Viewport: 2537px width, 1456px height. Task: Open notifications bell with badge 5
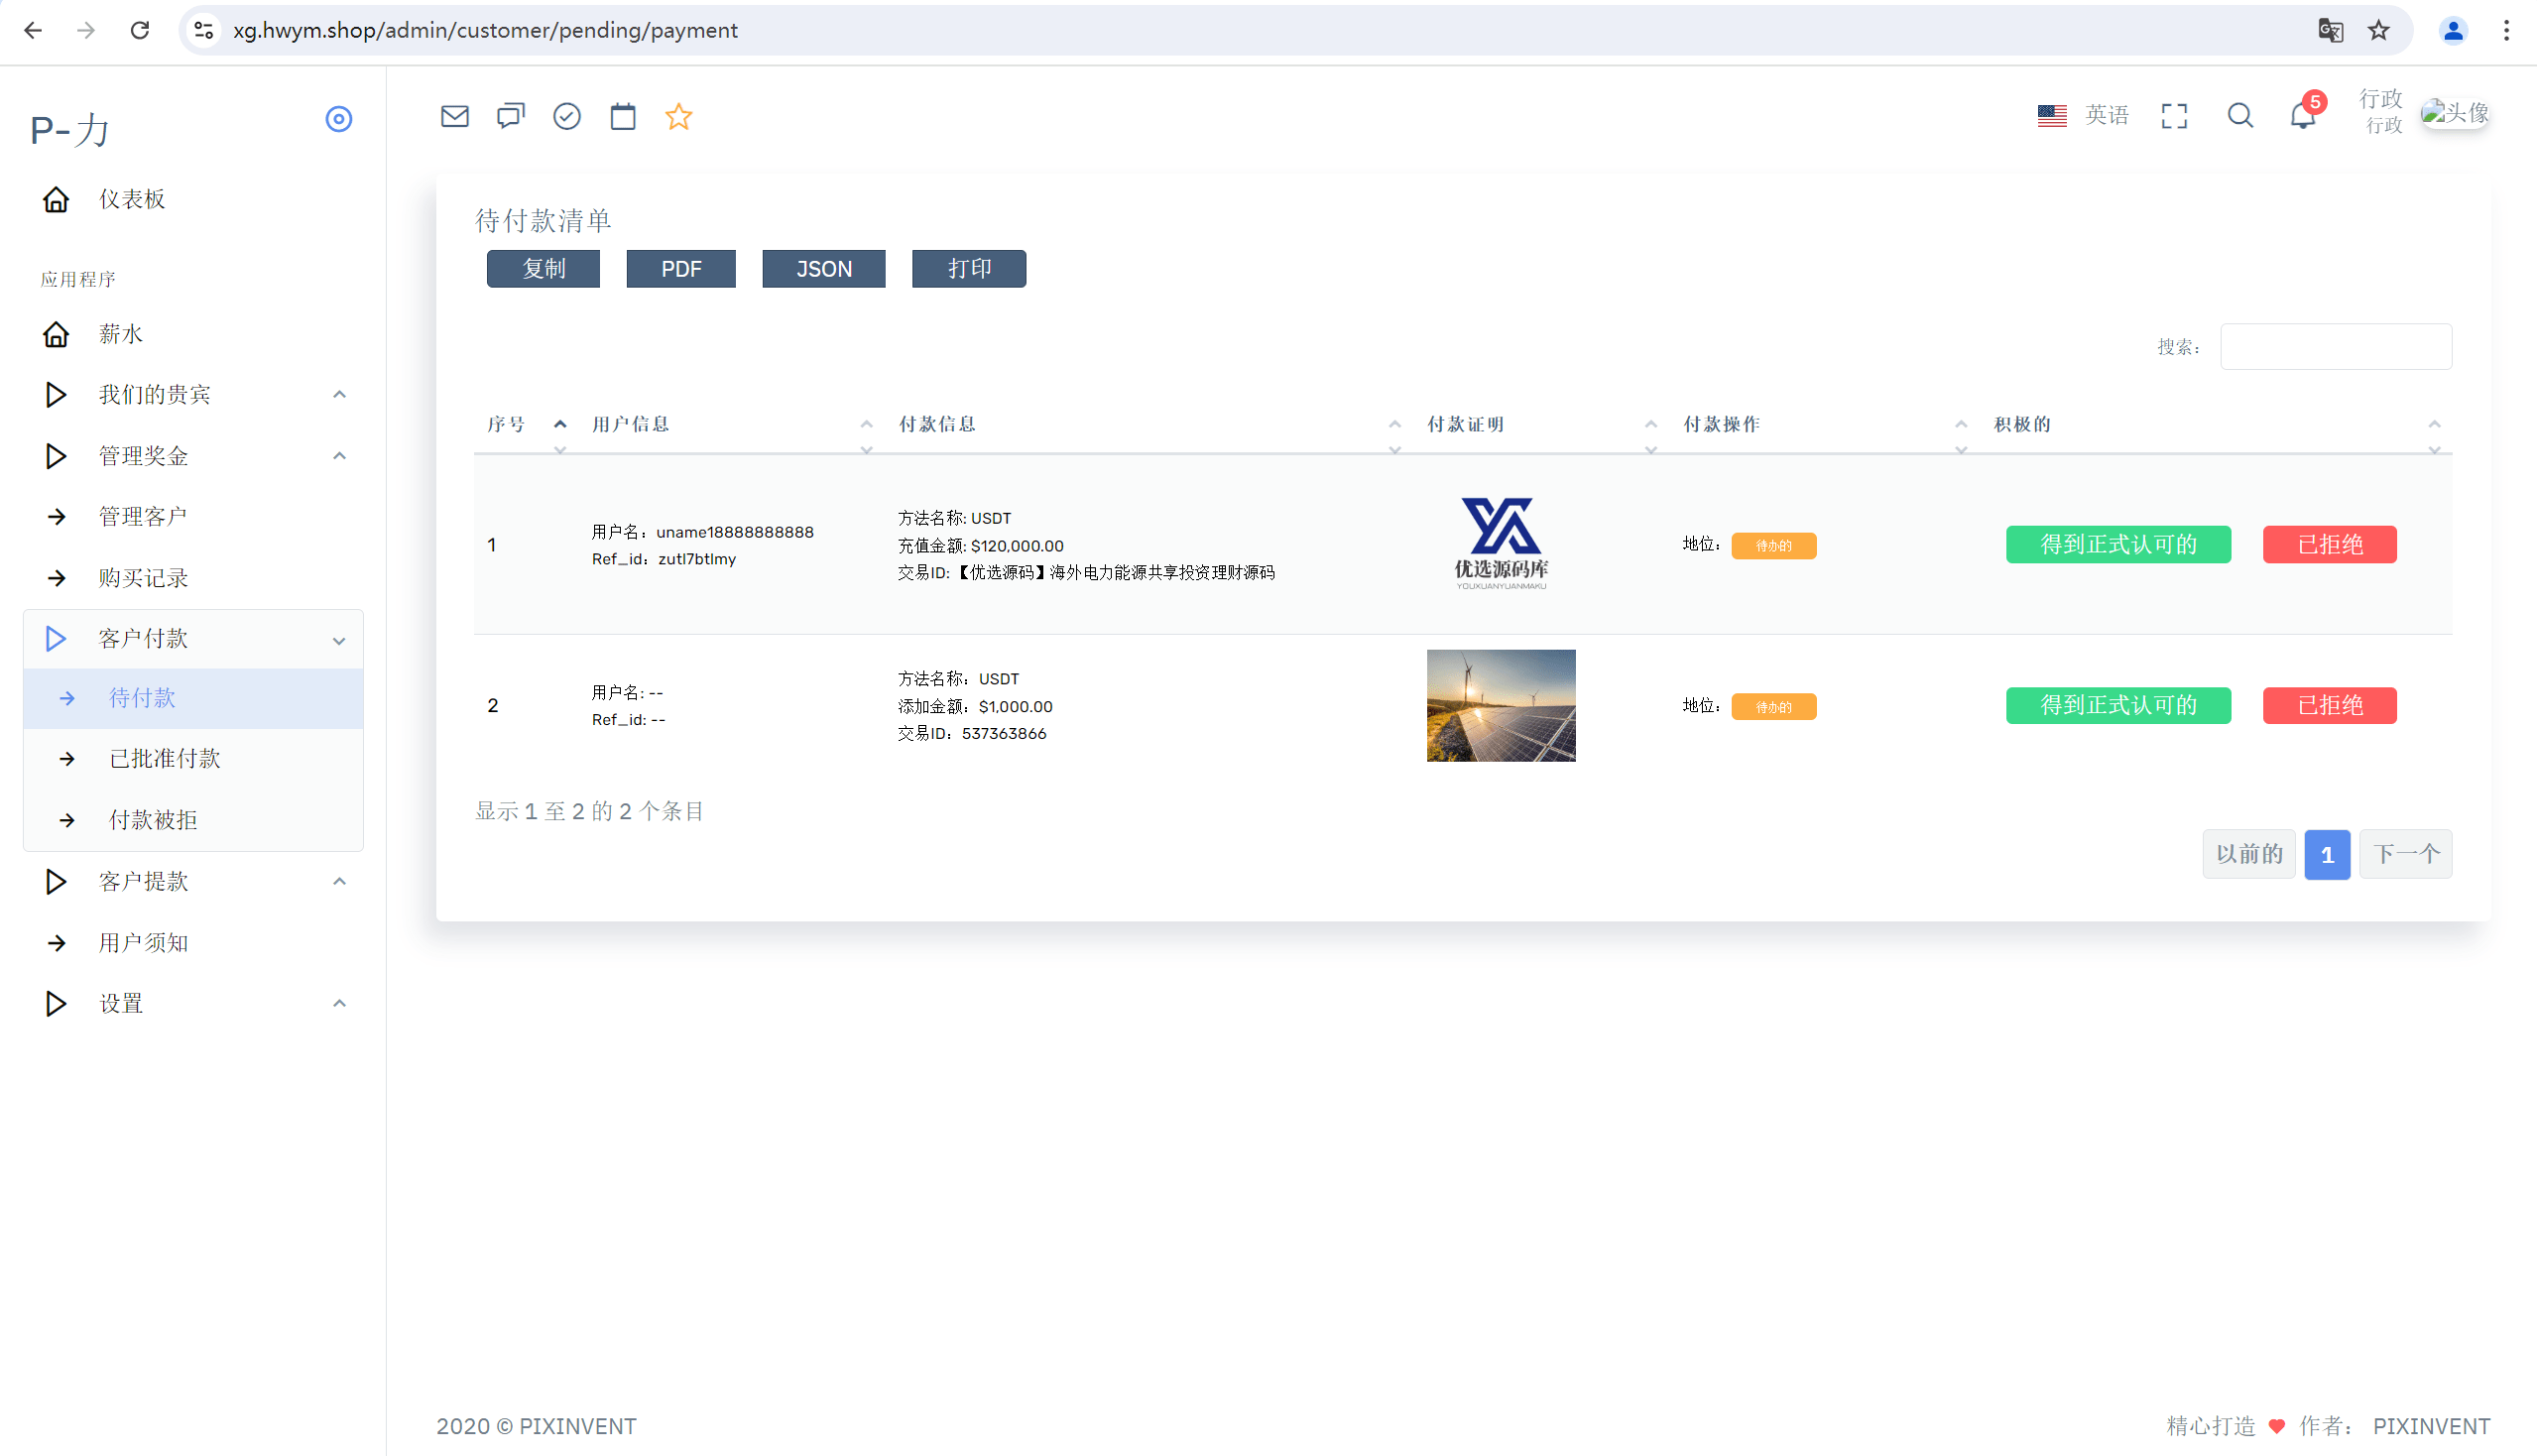(2303, 116)
